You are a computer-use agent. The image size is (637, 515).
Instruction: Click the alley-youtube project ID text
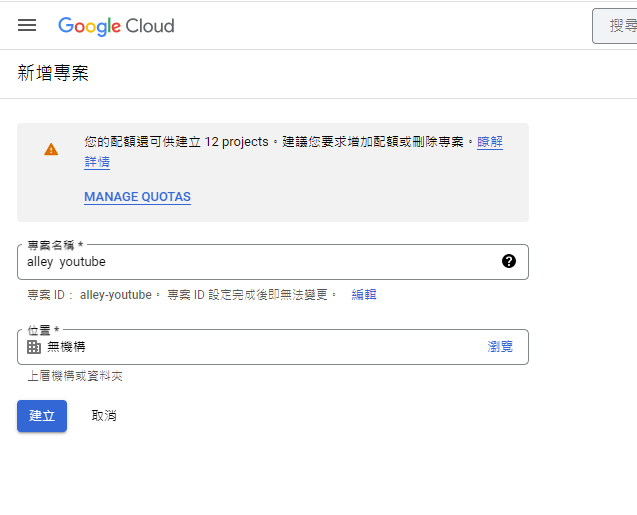(116, 295)
